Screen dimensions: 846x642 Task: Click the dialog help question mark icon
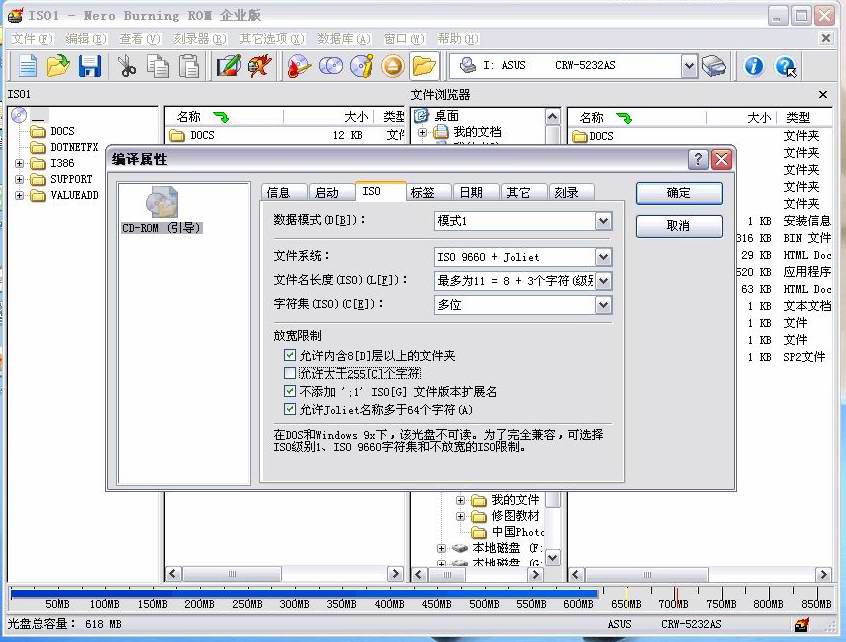pyautogui.click(x=698, y=159)
